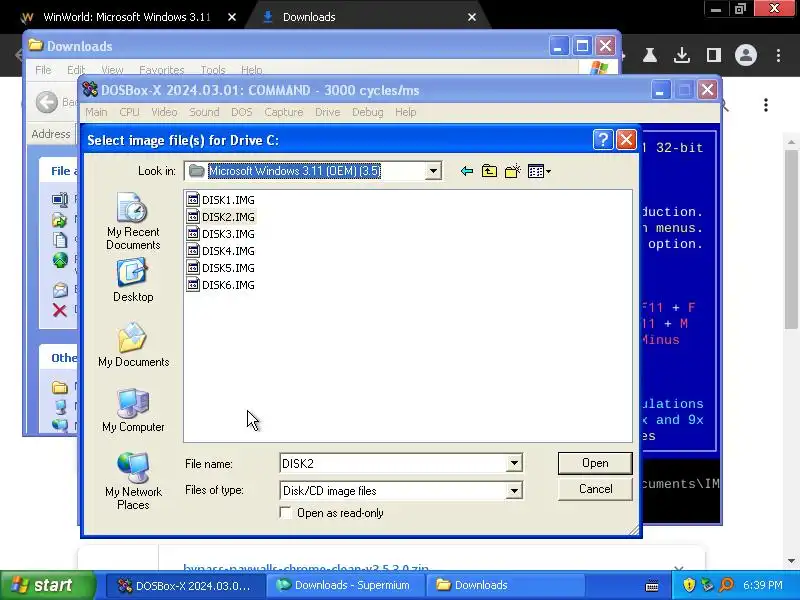The height and width of the screenshot is (600, 800).
Task: Open DOSBox-X Sound menu
Action: pos(204,112)
